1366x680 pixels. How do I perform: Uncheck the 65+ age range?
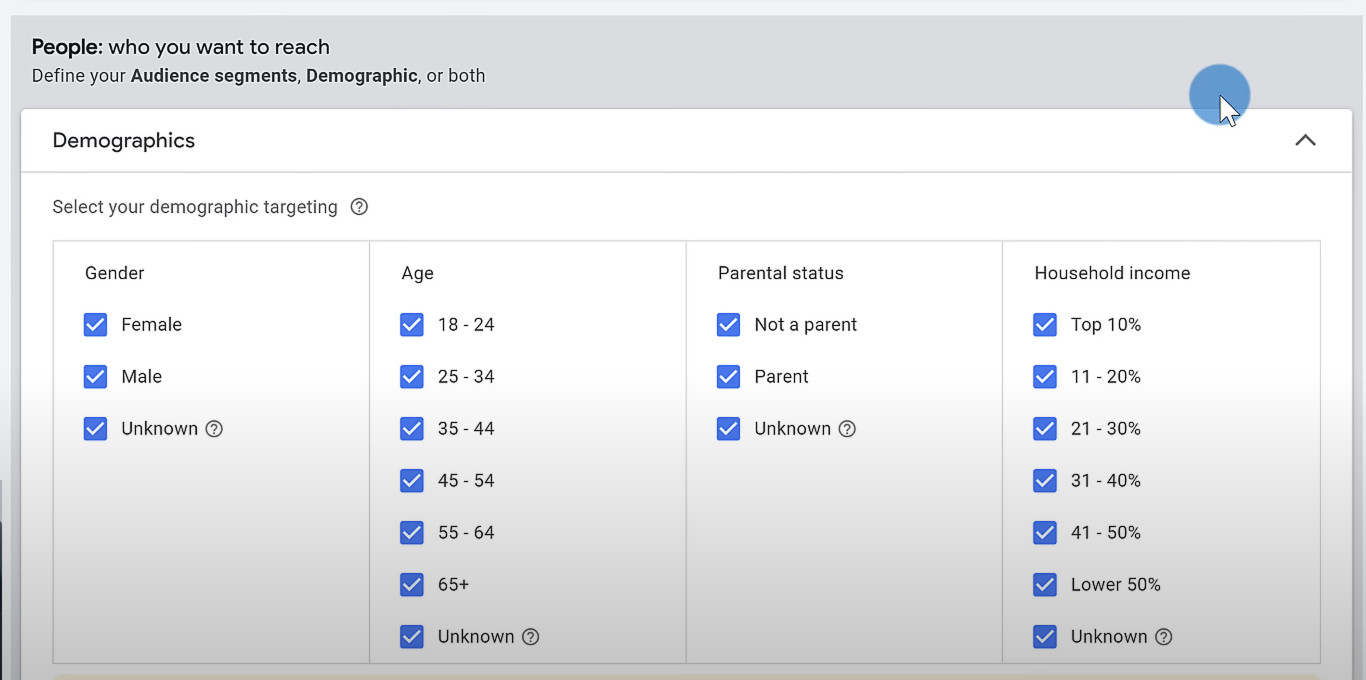pyautogui.click(x=412, y=584)
